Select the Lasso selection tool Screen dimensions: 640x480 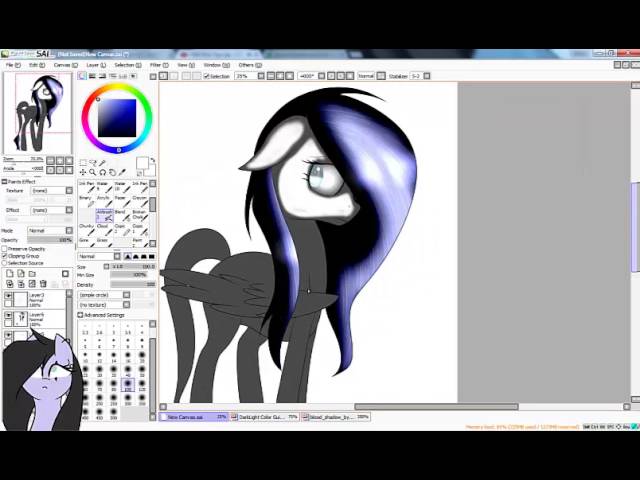[x=93, y=163]
